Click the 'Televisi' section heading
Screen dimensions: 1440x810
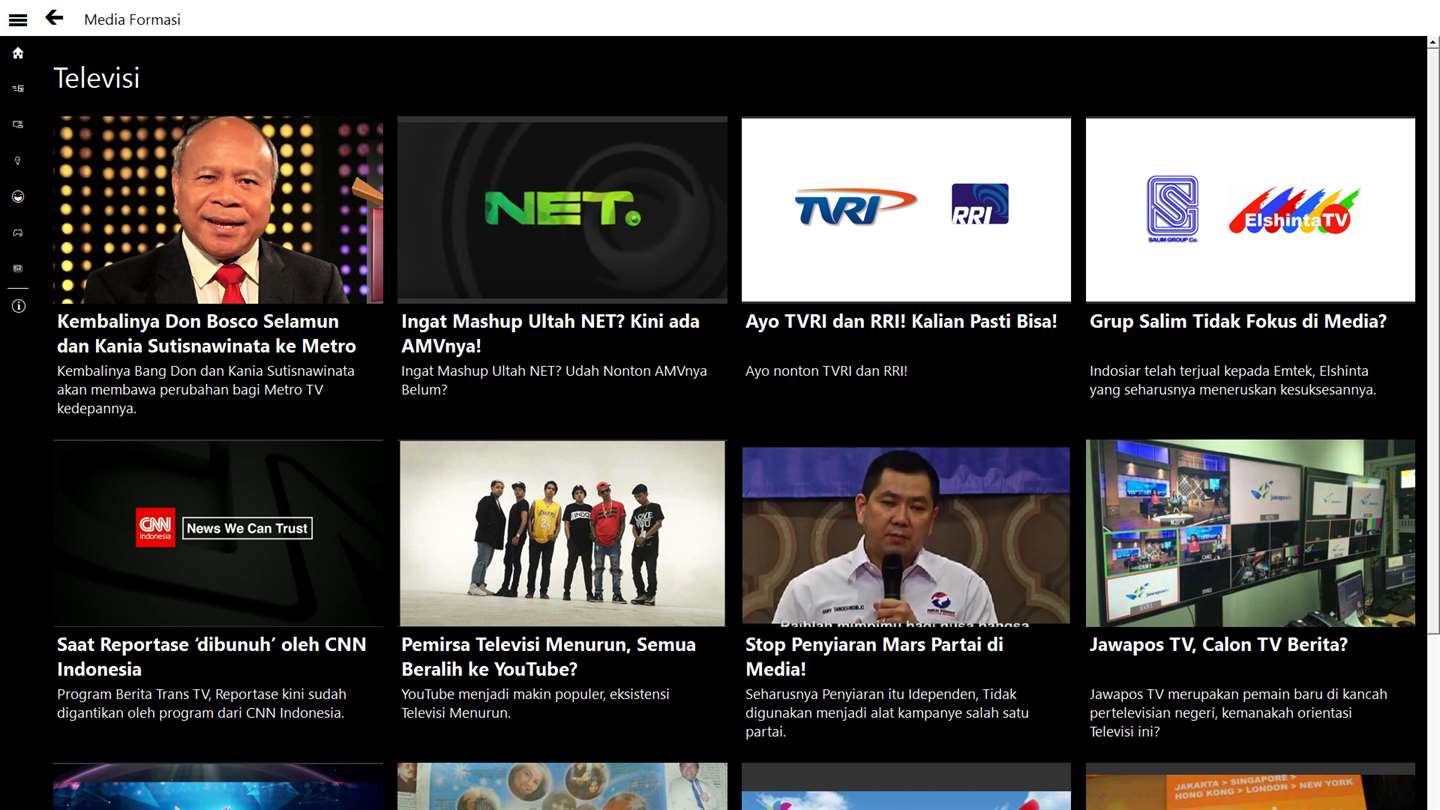97,78
